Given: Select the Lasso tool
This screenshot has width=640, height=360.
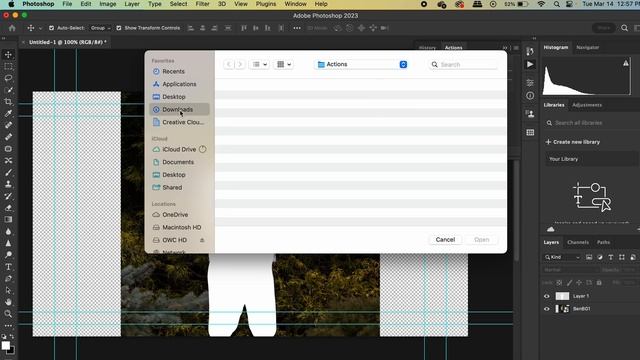Looking at the screenshot, I should [x=8, y=78].
